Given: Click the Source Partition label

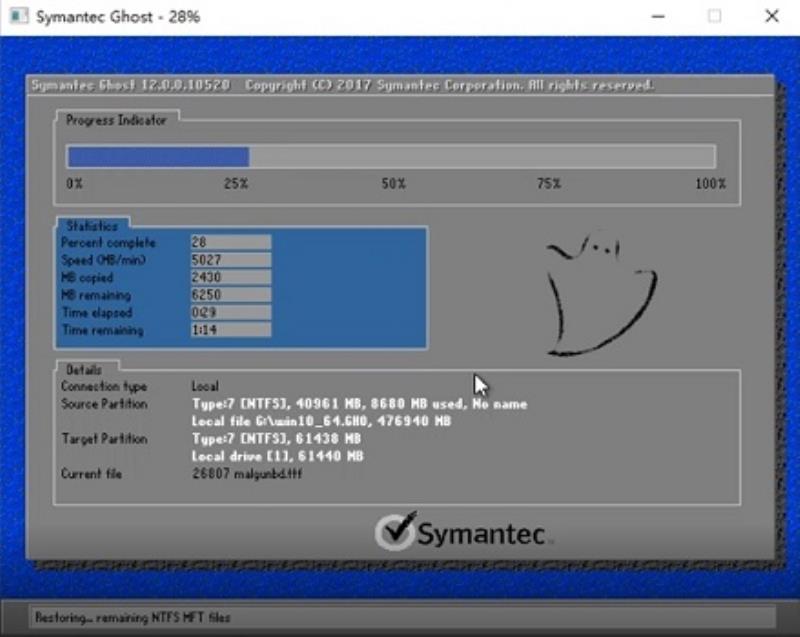Looking at the screenshot, I should click(104, 404).
